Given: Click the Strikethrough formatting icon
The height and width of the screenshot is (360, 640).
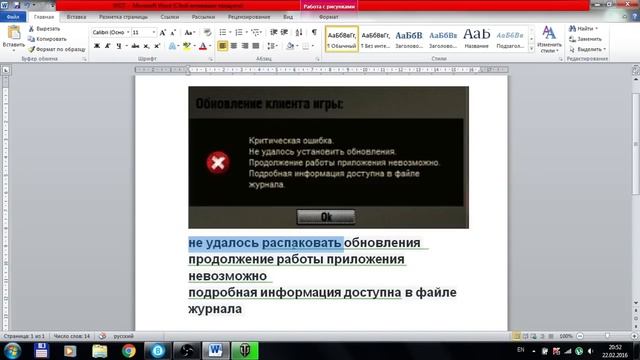Looking at the screenshot, I should point(135,46).
